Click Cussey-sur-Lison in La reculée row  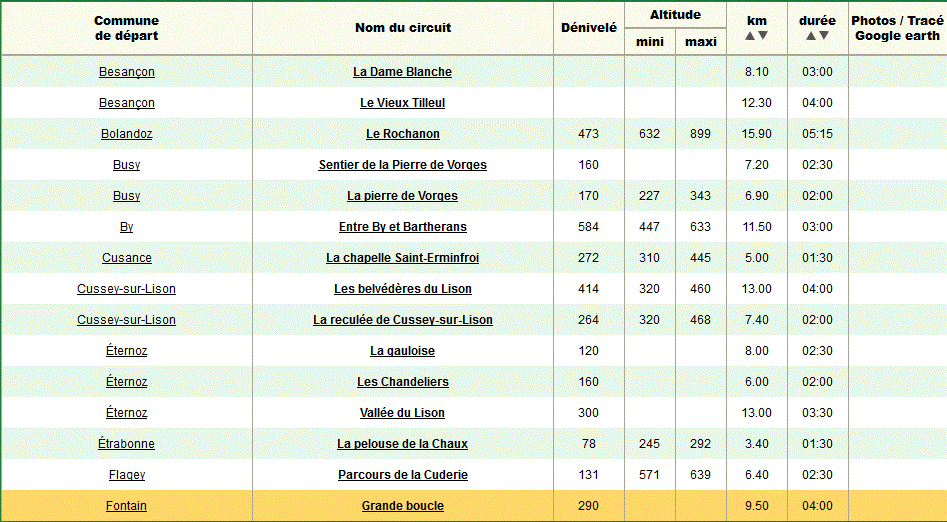(x=127, y=320)
